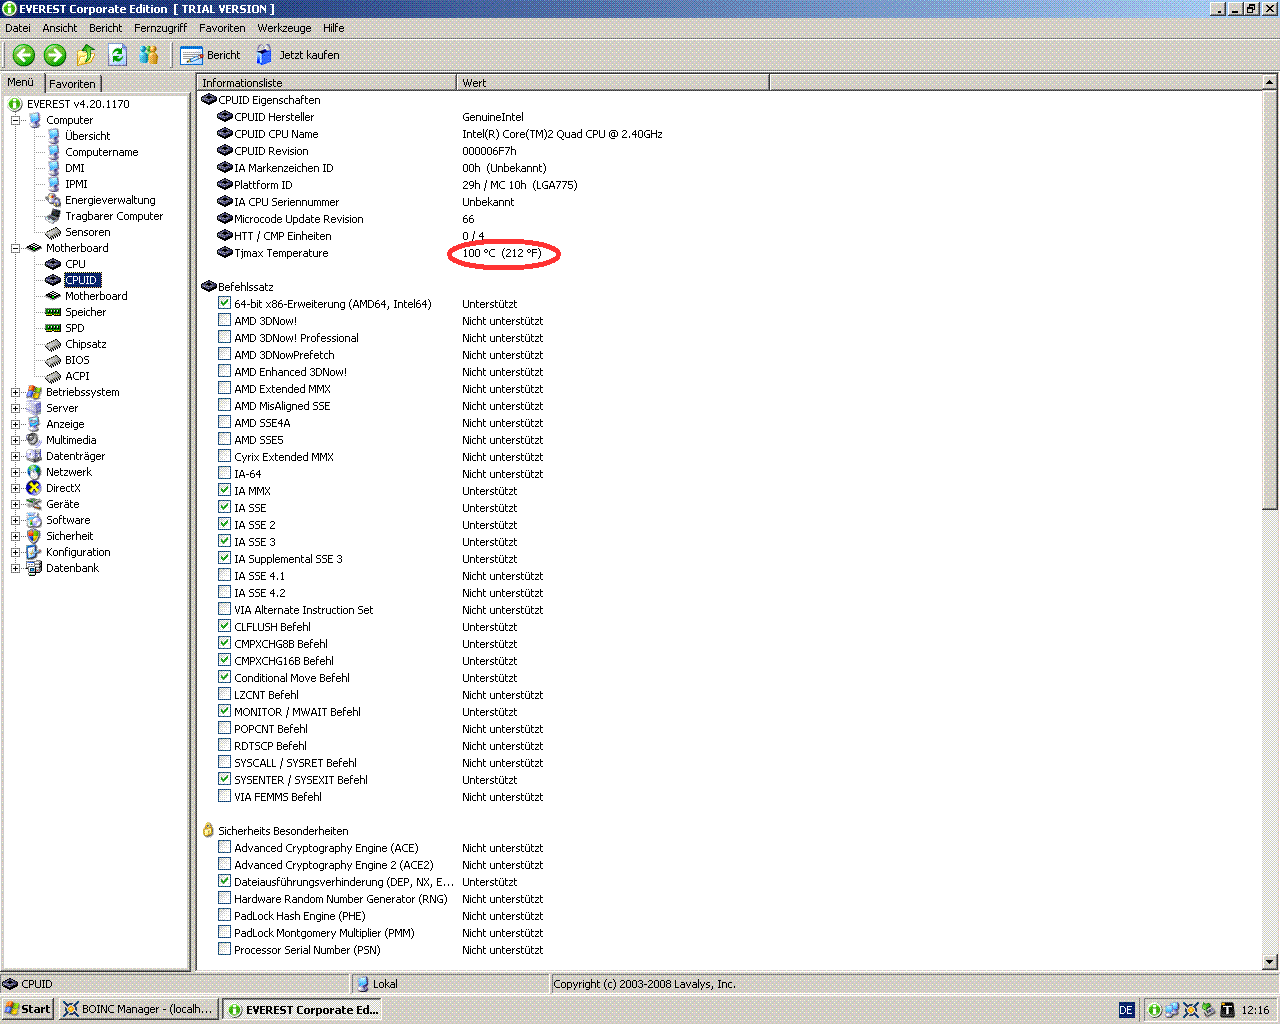This screenshot has width=1280, height=1024.
Task: Click the Befehlssatz section chip icon
Action: tap(209, 286)
